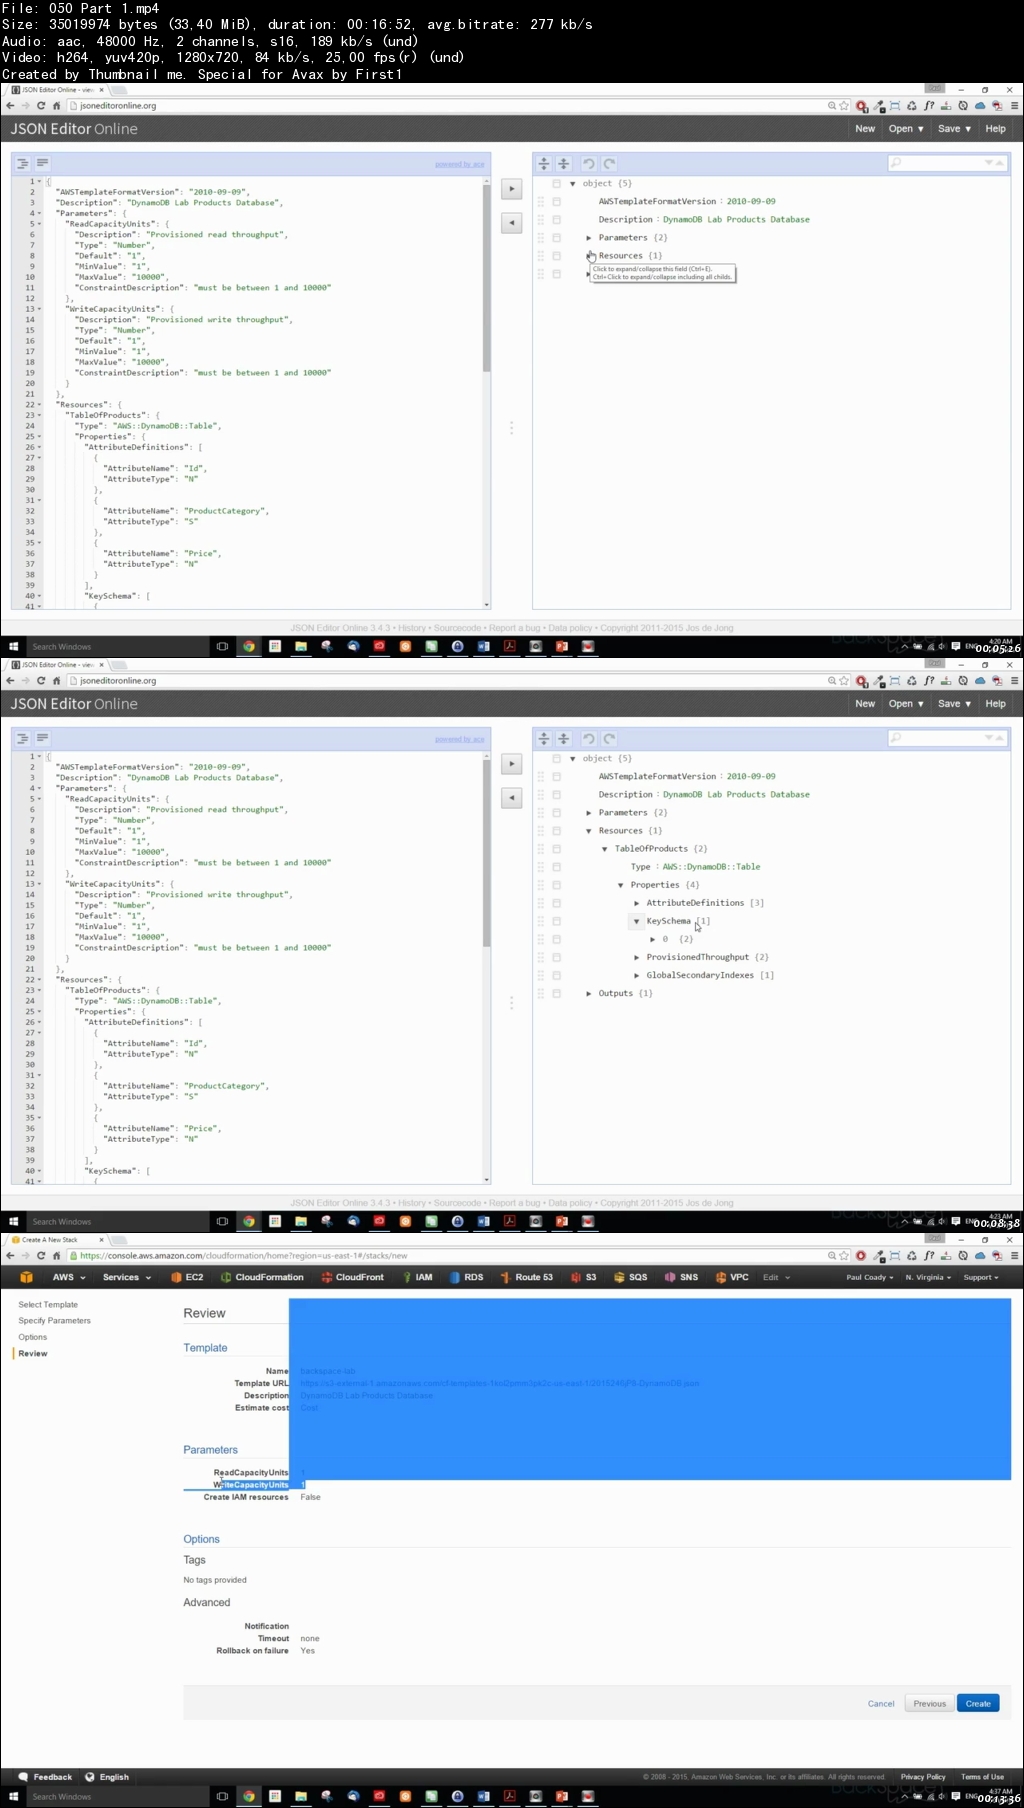The image size is (1024, 1808).
Task: Open the Services dropdown in the AWS console
Action: click(127, 1277)
